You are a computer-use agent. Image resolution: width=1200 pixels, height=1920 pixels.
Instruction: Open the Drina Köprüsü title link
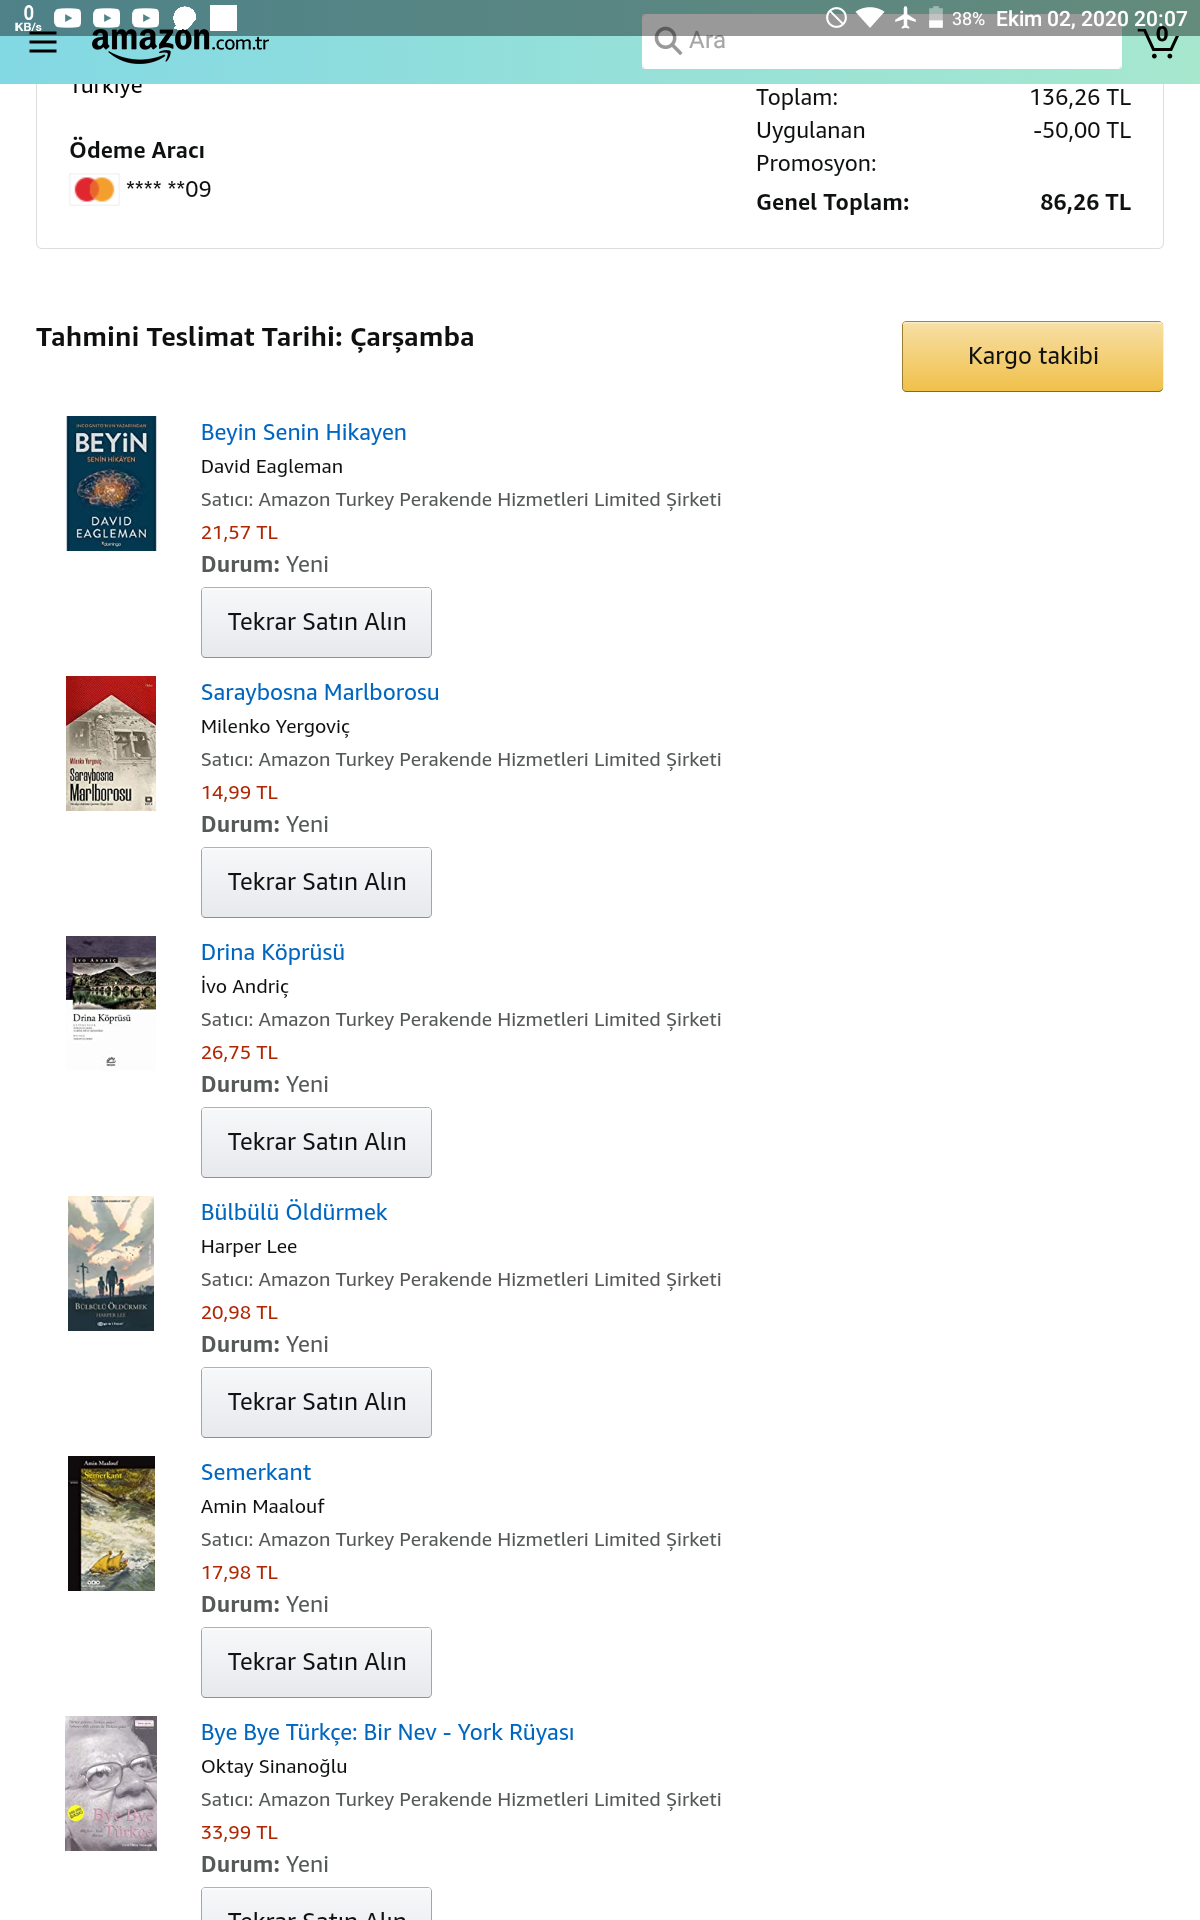(x=273, y=952)
